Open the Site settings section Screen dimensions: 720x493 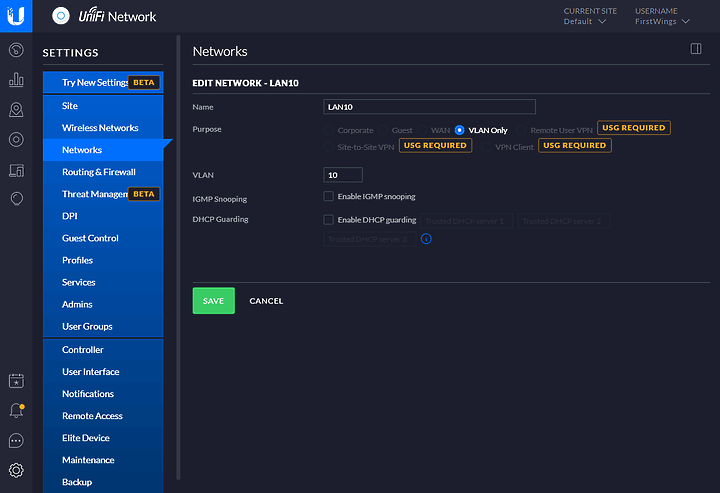[103, 106]
